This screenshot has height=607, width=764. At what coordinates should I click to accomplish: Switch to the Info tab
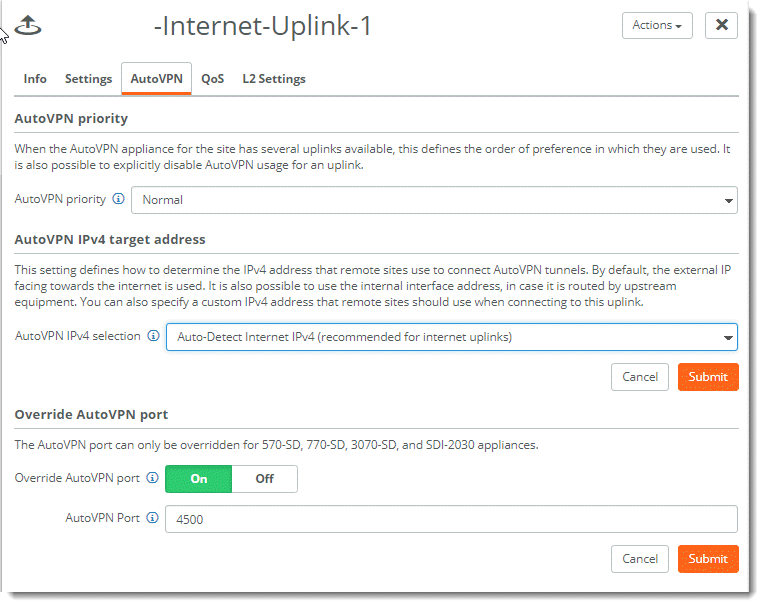coord(35,79)
